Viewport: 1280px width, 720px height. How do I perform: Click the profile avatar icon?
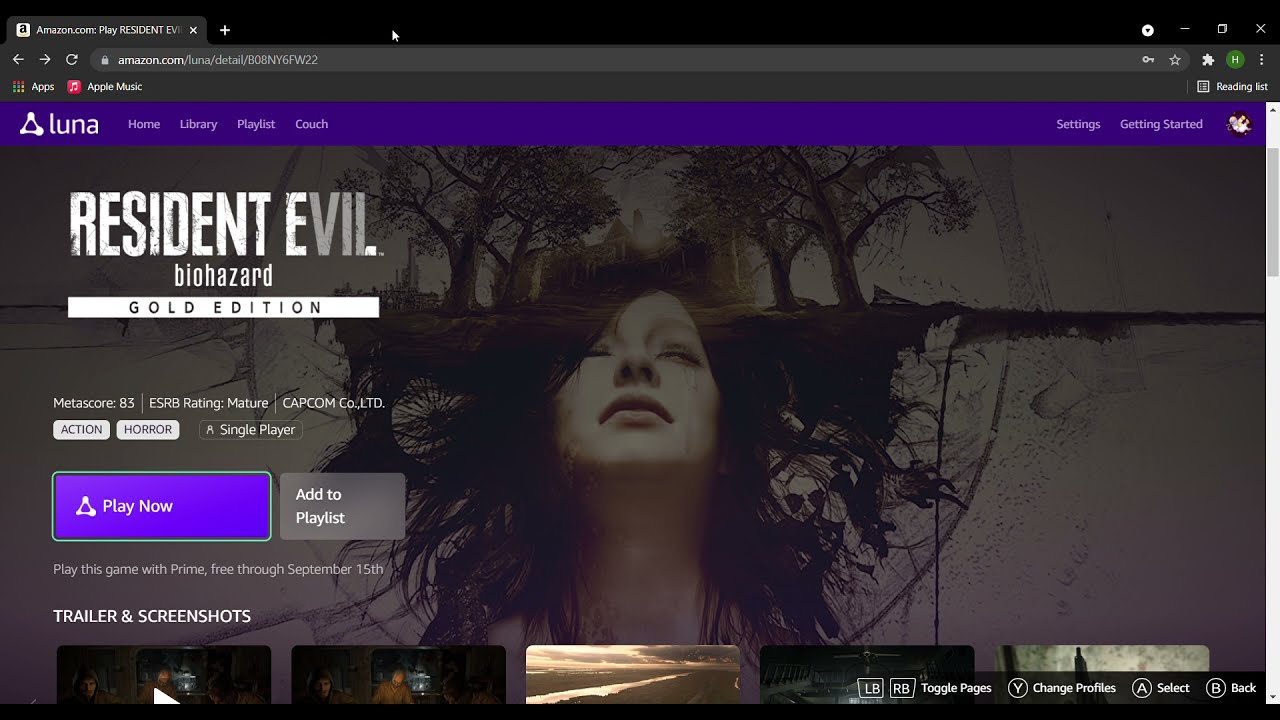1239,124
